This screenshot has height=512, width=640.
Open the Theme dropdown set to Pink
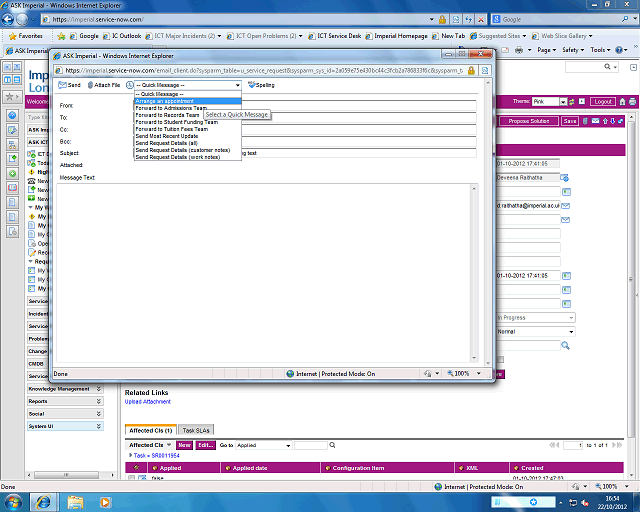[x=555, y=102]
